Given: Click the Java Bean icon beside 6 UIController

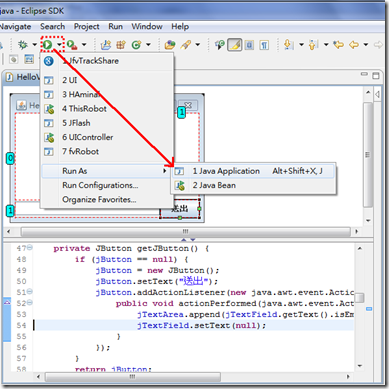Looking at the screenshot, I should coord(49,137).
